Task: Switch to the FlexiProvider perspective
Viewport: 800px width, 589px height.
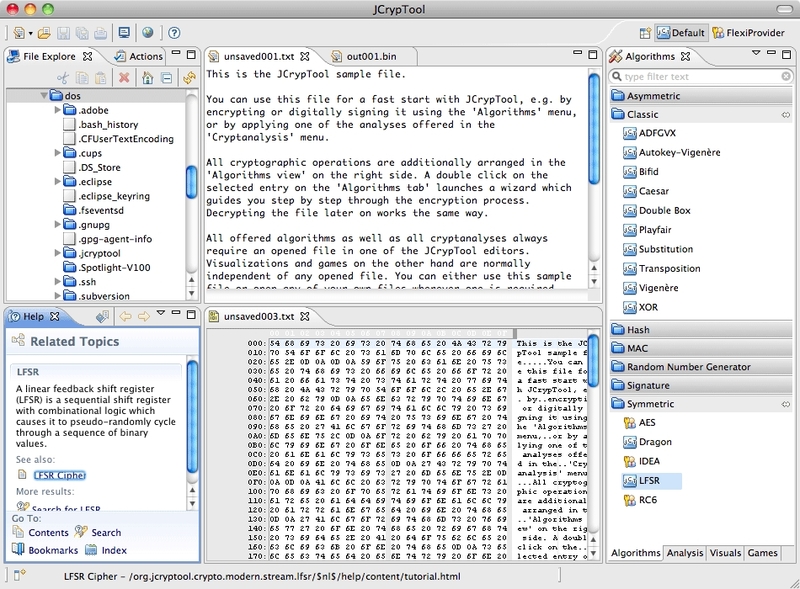Action: (748, 33)
